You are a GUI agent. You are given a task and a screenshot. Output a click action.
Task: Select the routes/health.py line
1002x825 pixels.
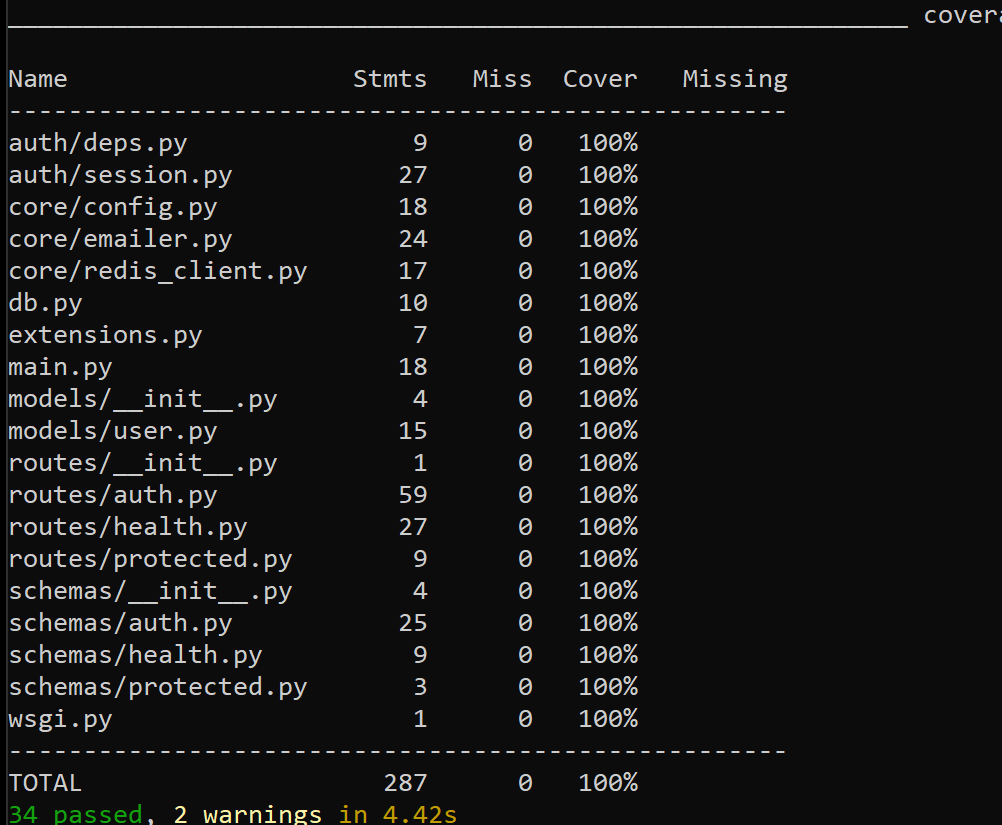click(x=127, y=526)
